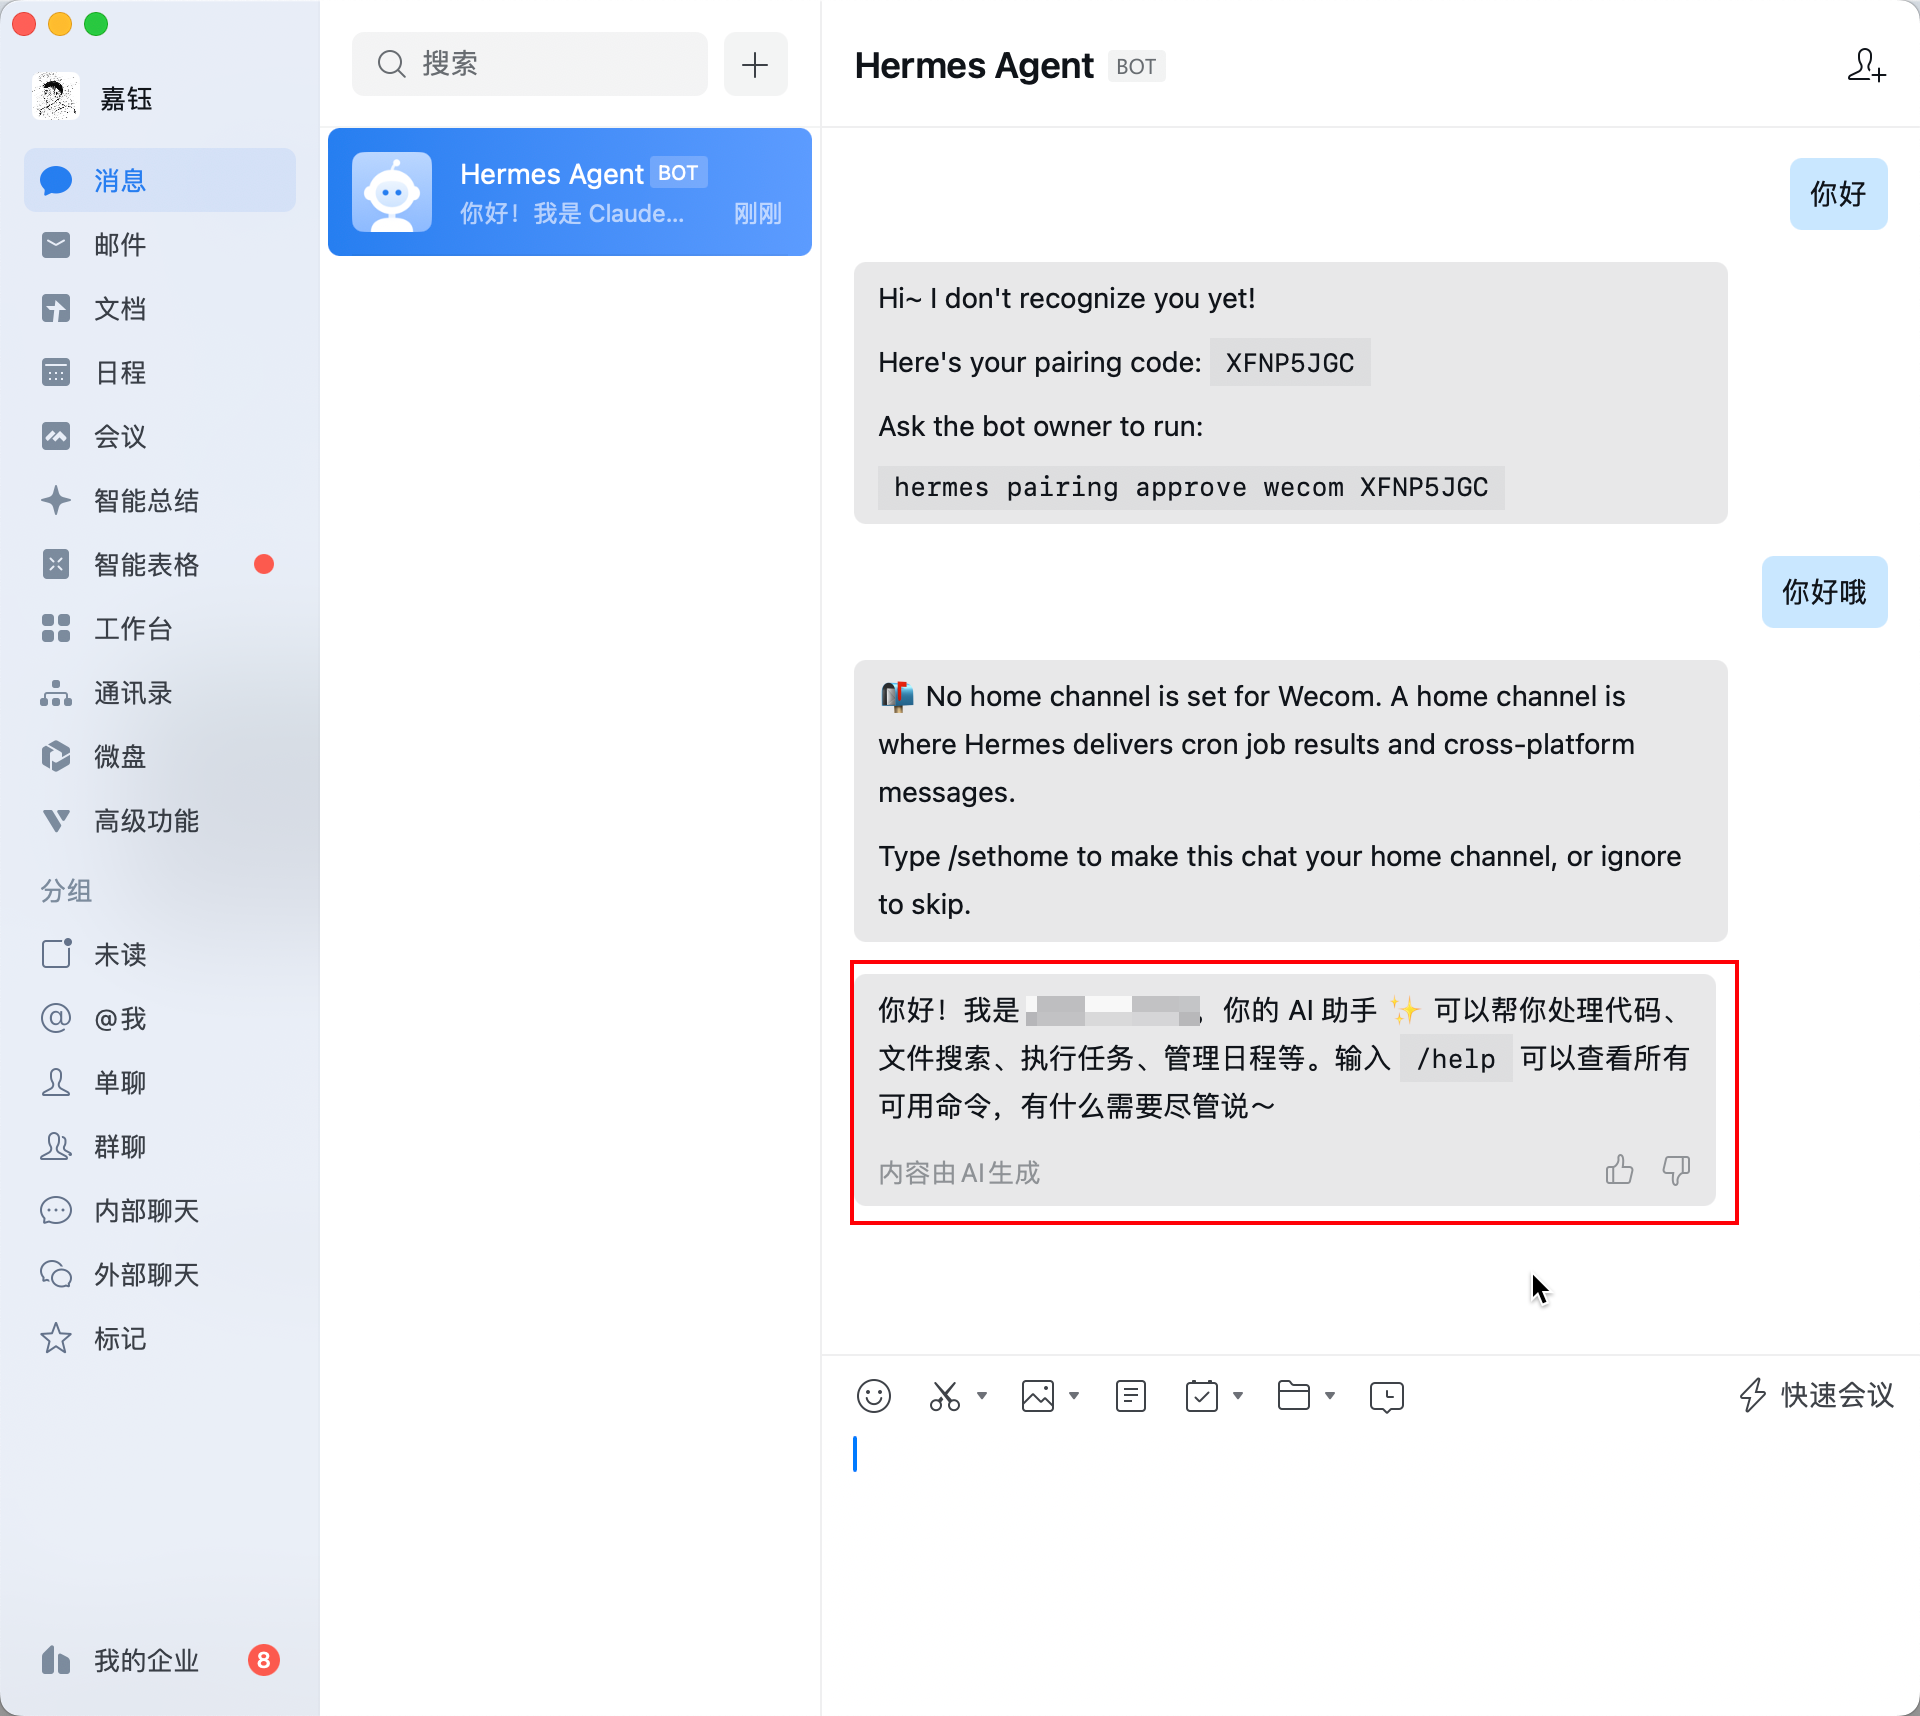Open the emoji picker
1920x1716 pixels.
(873, 1396)
